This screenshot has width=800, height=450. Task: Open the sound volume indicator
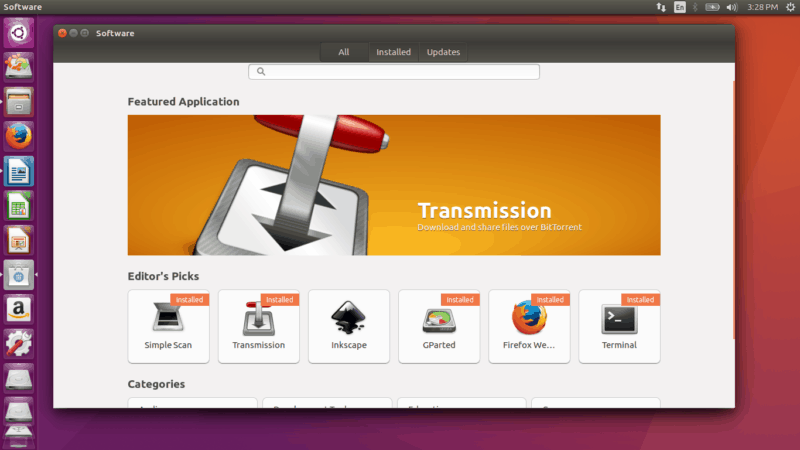732,7
